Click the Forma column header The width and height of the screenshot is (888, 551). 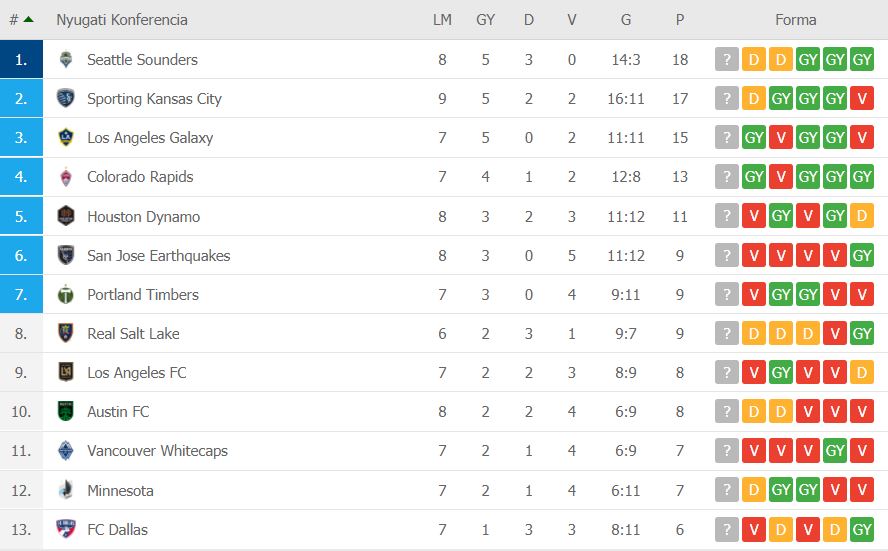(795, 20)
